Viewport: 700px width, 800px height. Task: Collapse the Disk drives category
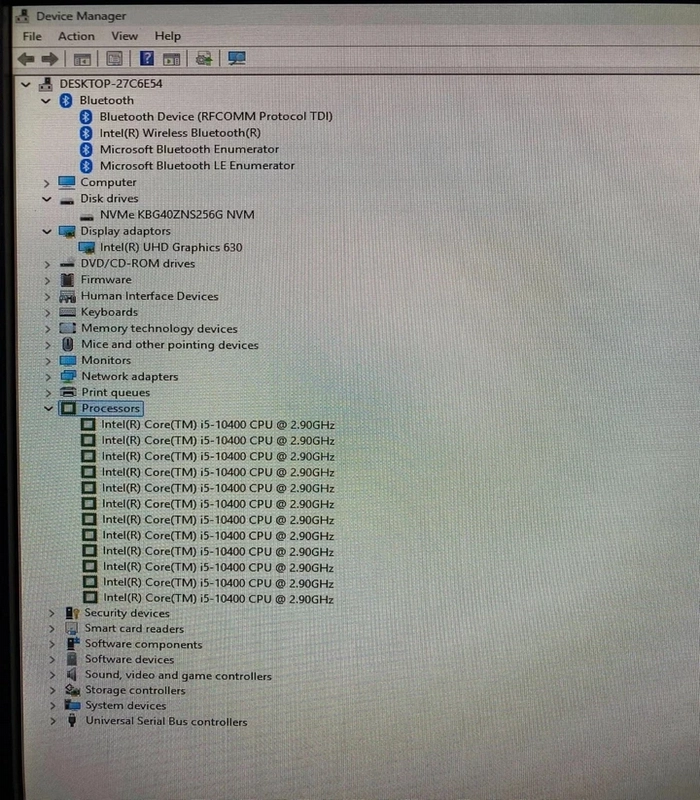(46, 199)
